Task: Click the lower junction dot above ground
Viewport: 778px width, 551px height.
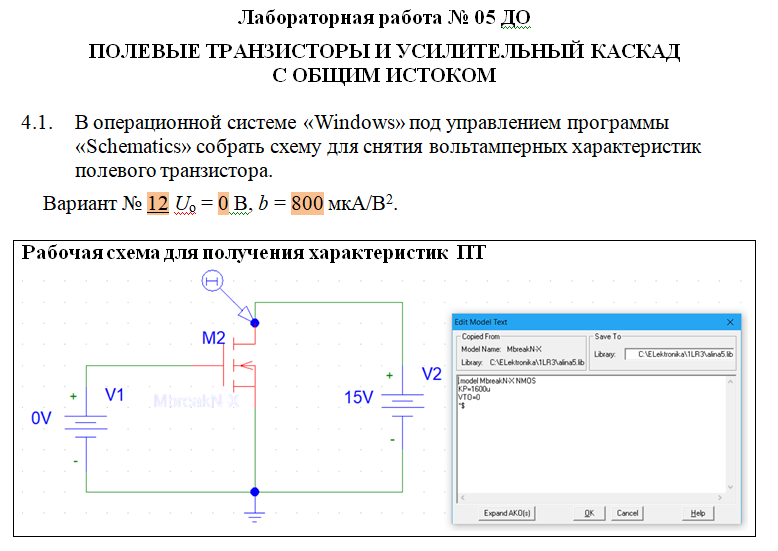Action: pos(255,492)
